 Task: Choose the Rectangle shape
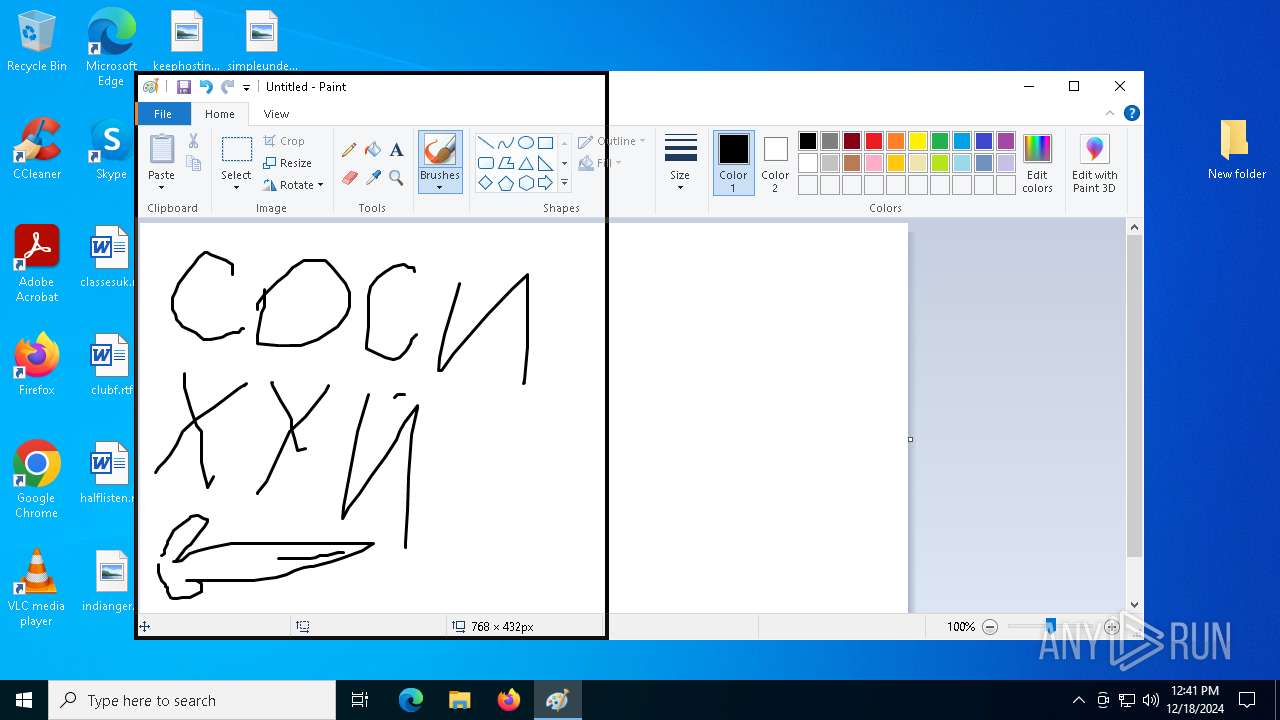coord(545,142)
